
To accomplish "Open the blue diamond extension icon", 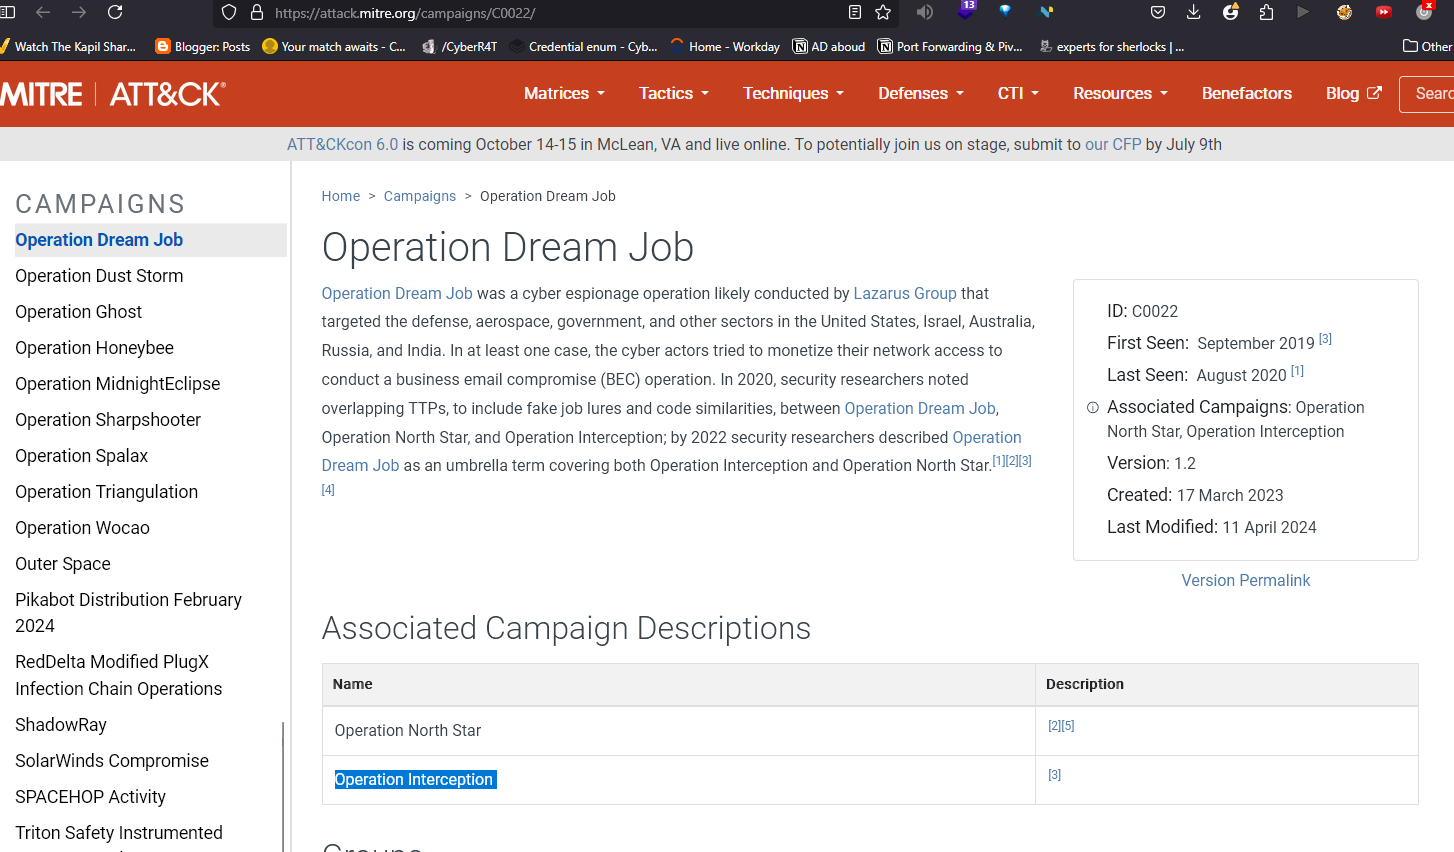I will click(x=1005, y=11).
